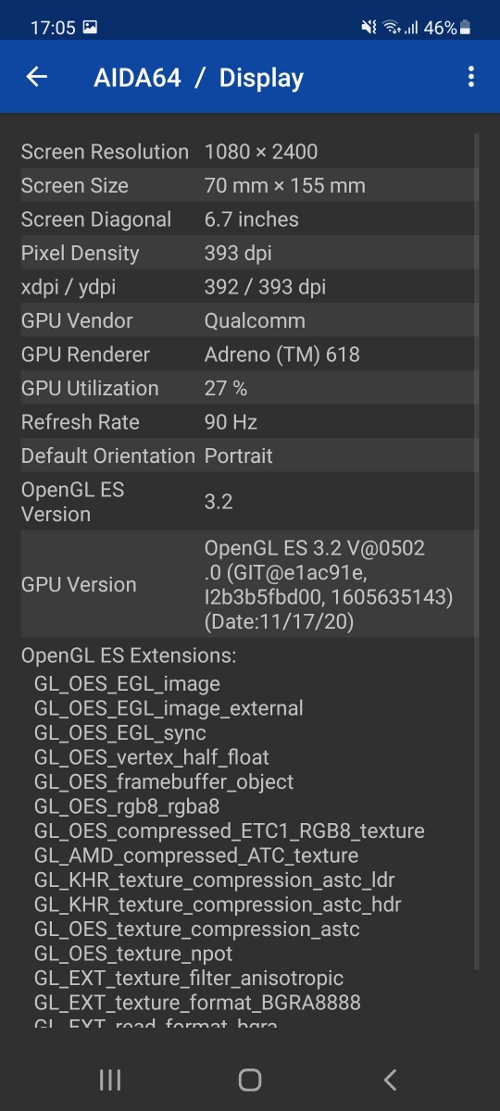The image size is (500, 1111).
Task: Select the GPU Renderer Adreno 618 row
Action: [247, 354]
